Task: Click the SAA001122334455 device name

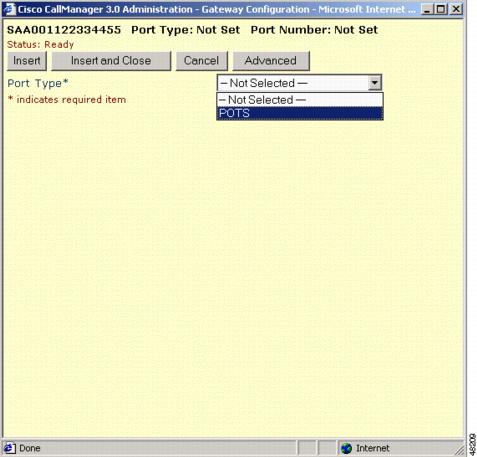Action: (64, 30)
